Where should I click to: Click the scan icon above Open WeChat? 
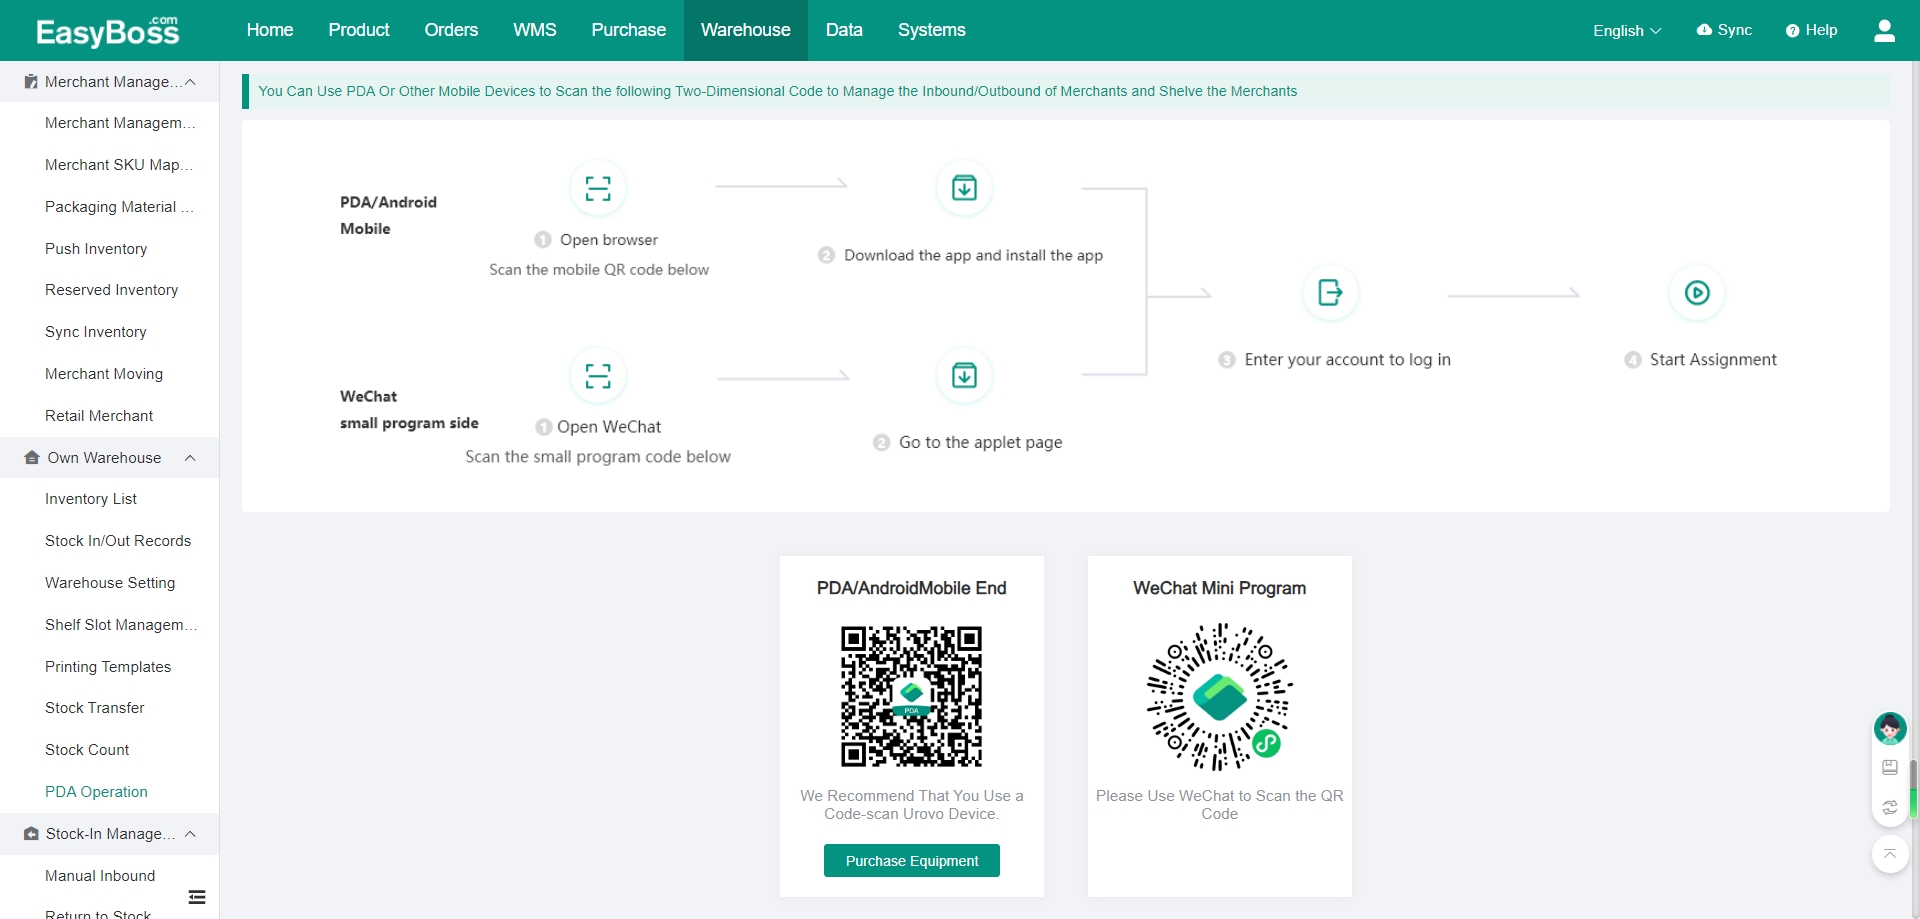click(x=598, y=375)
